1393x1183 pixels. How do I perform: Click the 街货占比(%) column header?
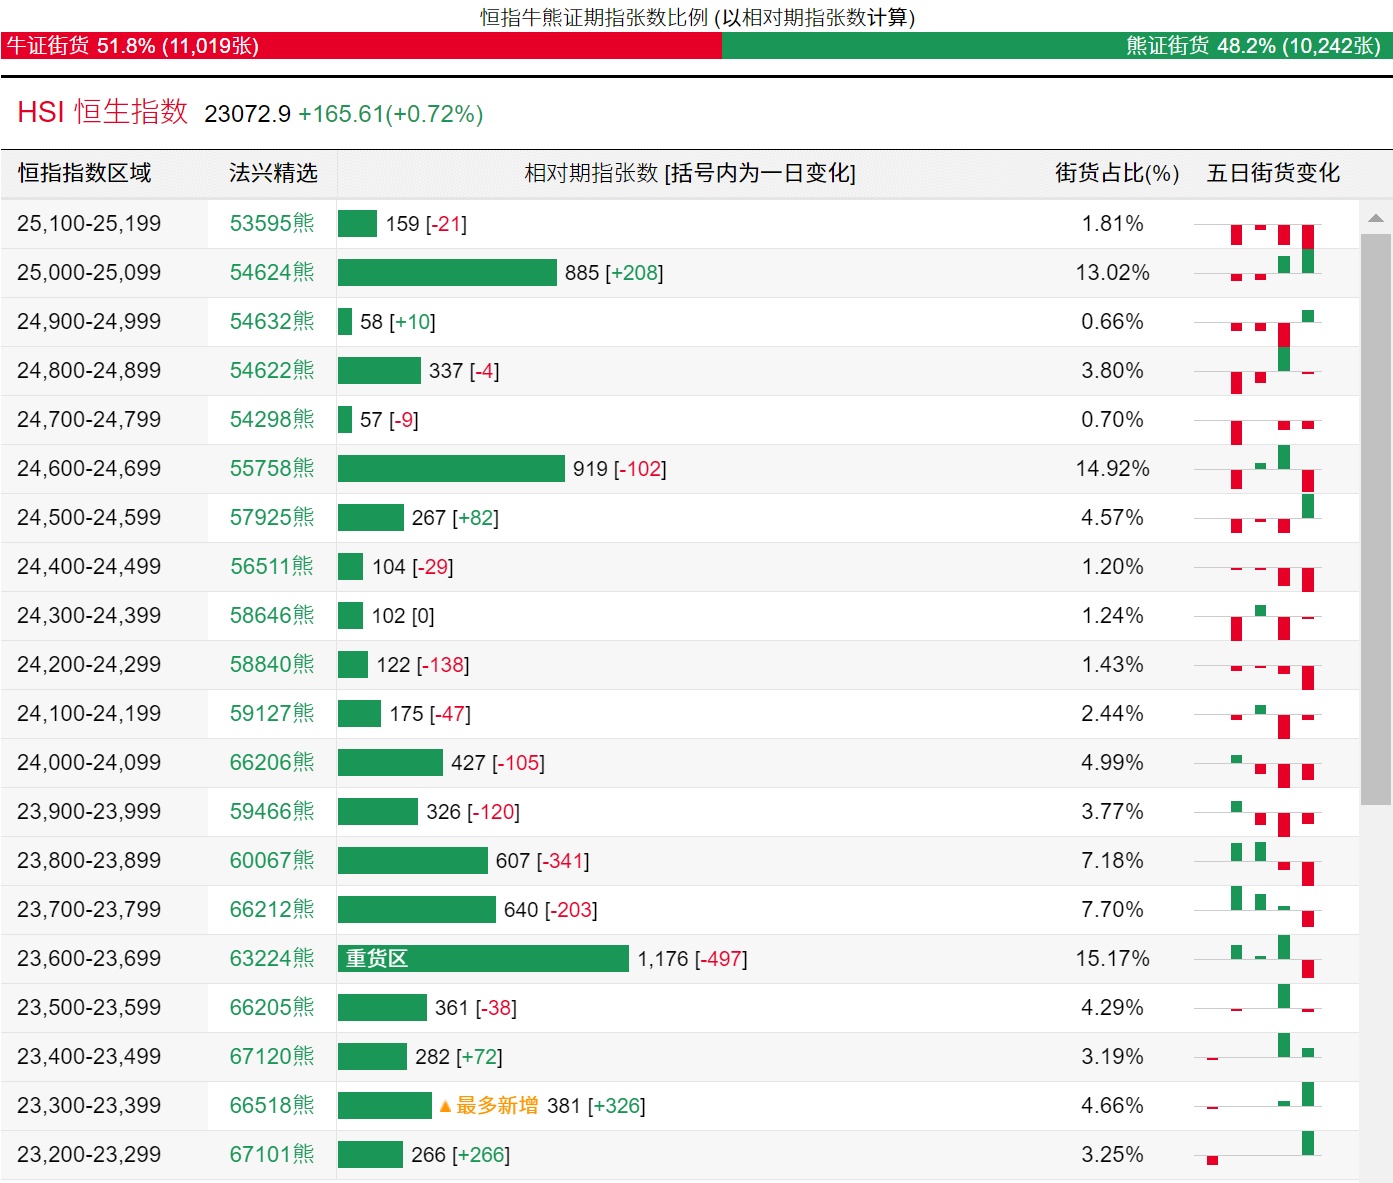click(1117, 173)
